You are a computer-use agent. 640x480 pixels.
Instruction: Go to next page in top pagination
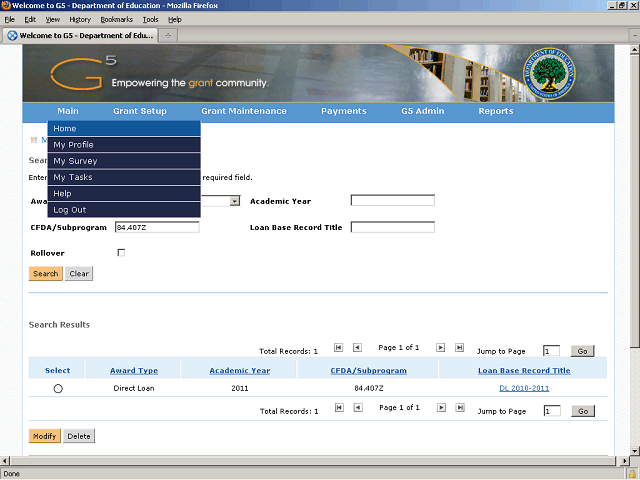pyautogui.click(x=440, y=348)
